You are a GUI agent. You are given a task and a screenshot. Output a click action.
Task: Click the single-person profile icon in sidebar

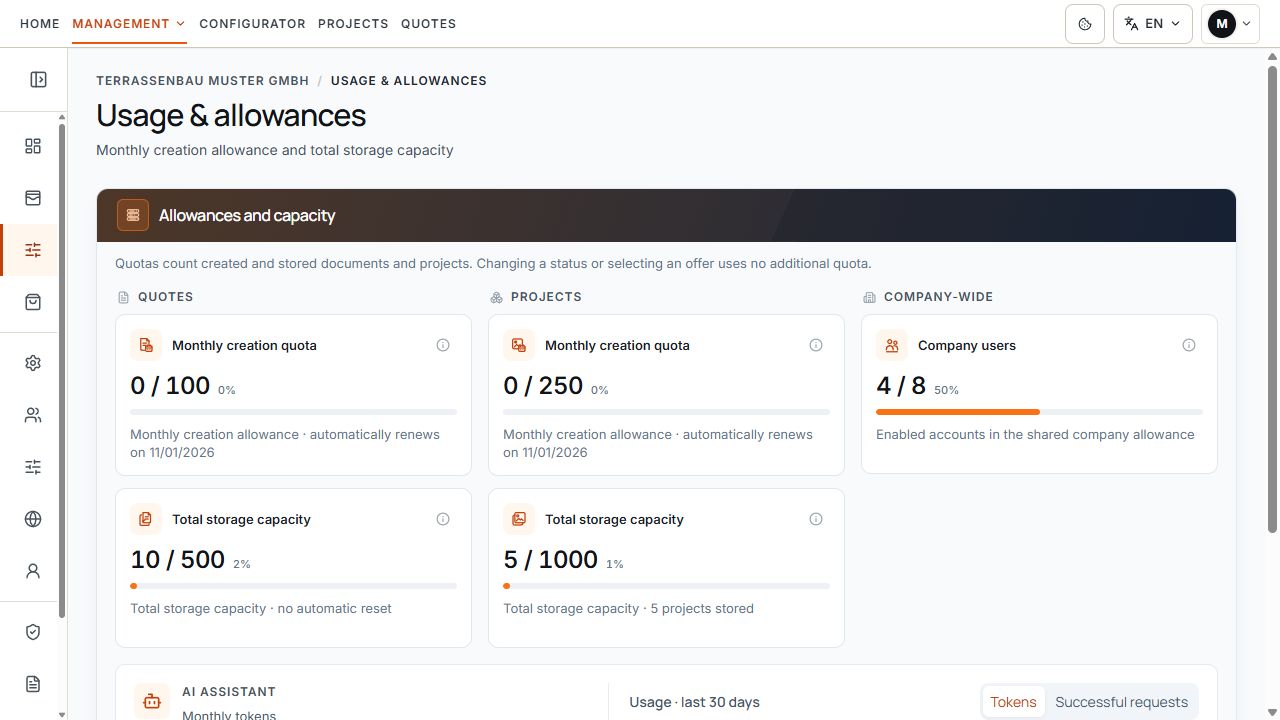(33, 571)
